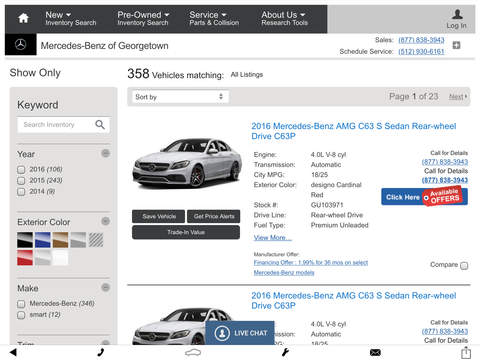Tap the back arrow in bottom bar
Viewport: 480px width, 360px height.
[13, 352]
